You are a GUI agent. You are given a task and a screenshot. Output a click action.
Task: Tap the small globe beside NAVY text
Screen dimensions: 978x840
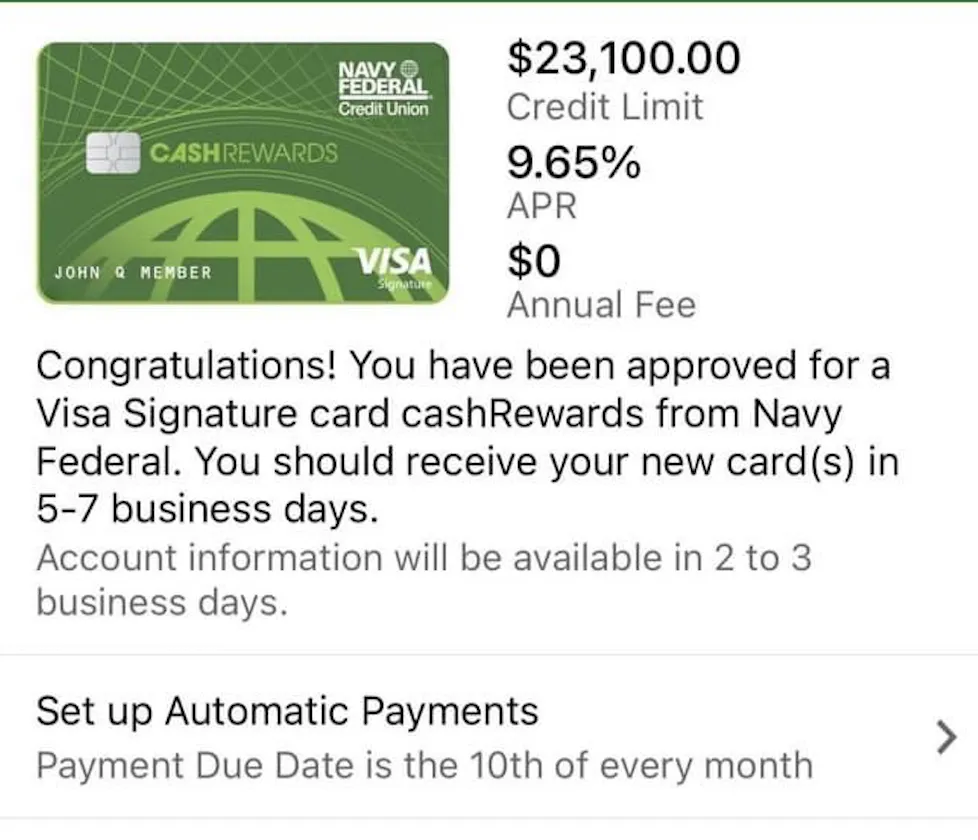coord(409,67)
